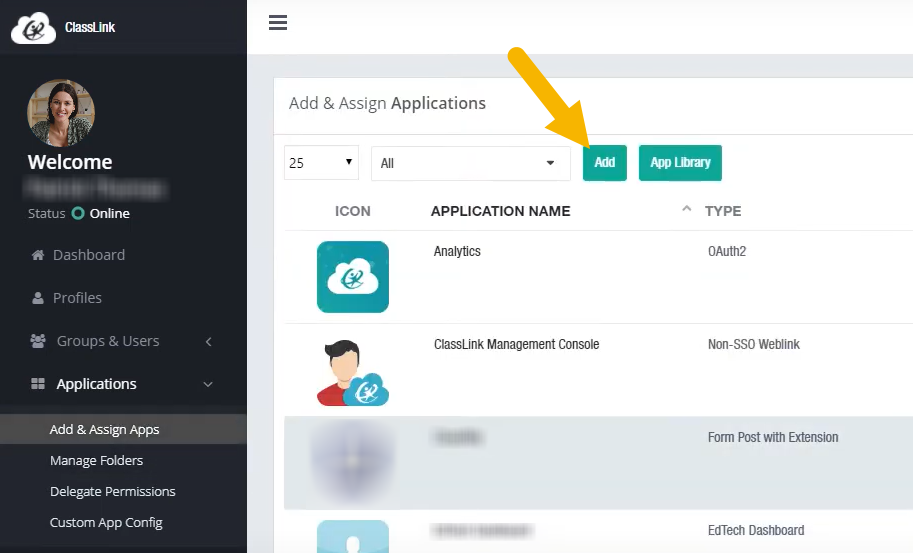Click the ClassLink Management Console icon
This screenshot has height=553, width=913.
pos(353,373)
